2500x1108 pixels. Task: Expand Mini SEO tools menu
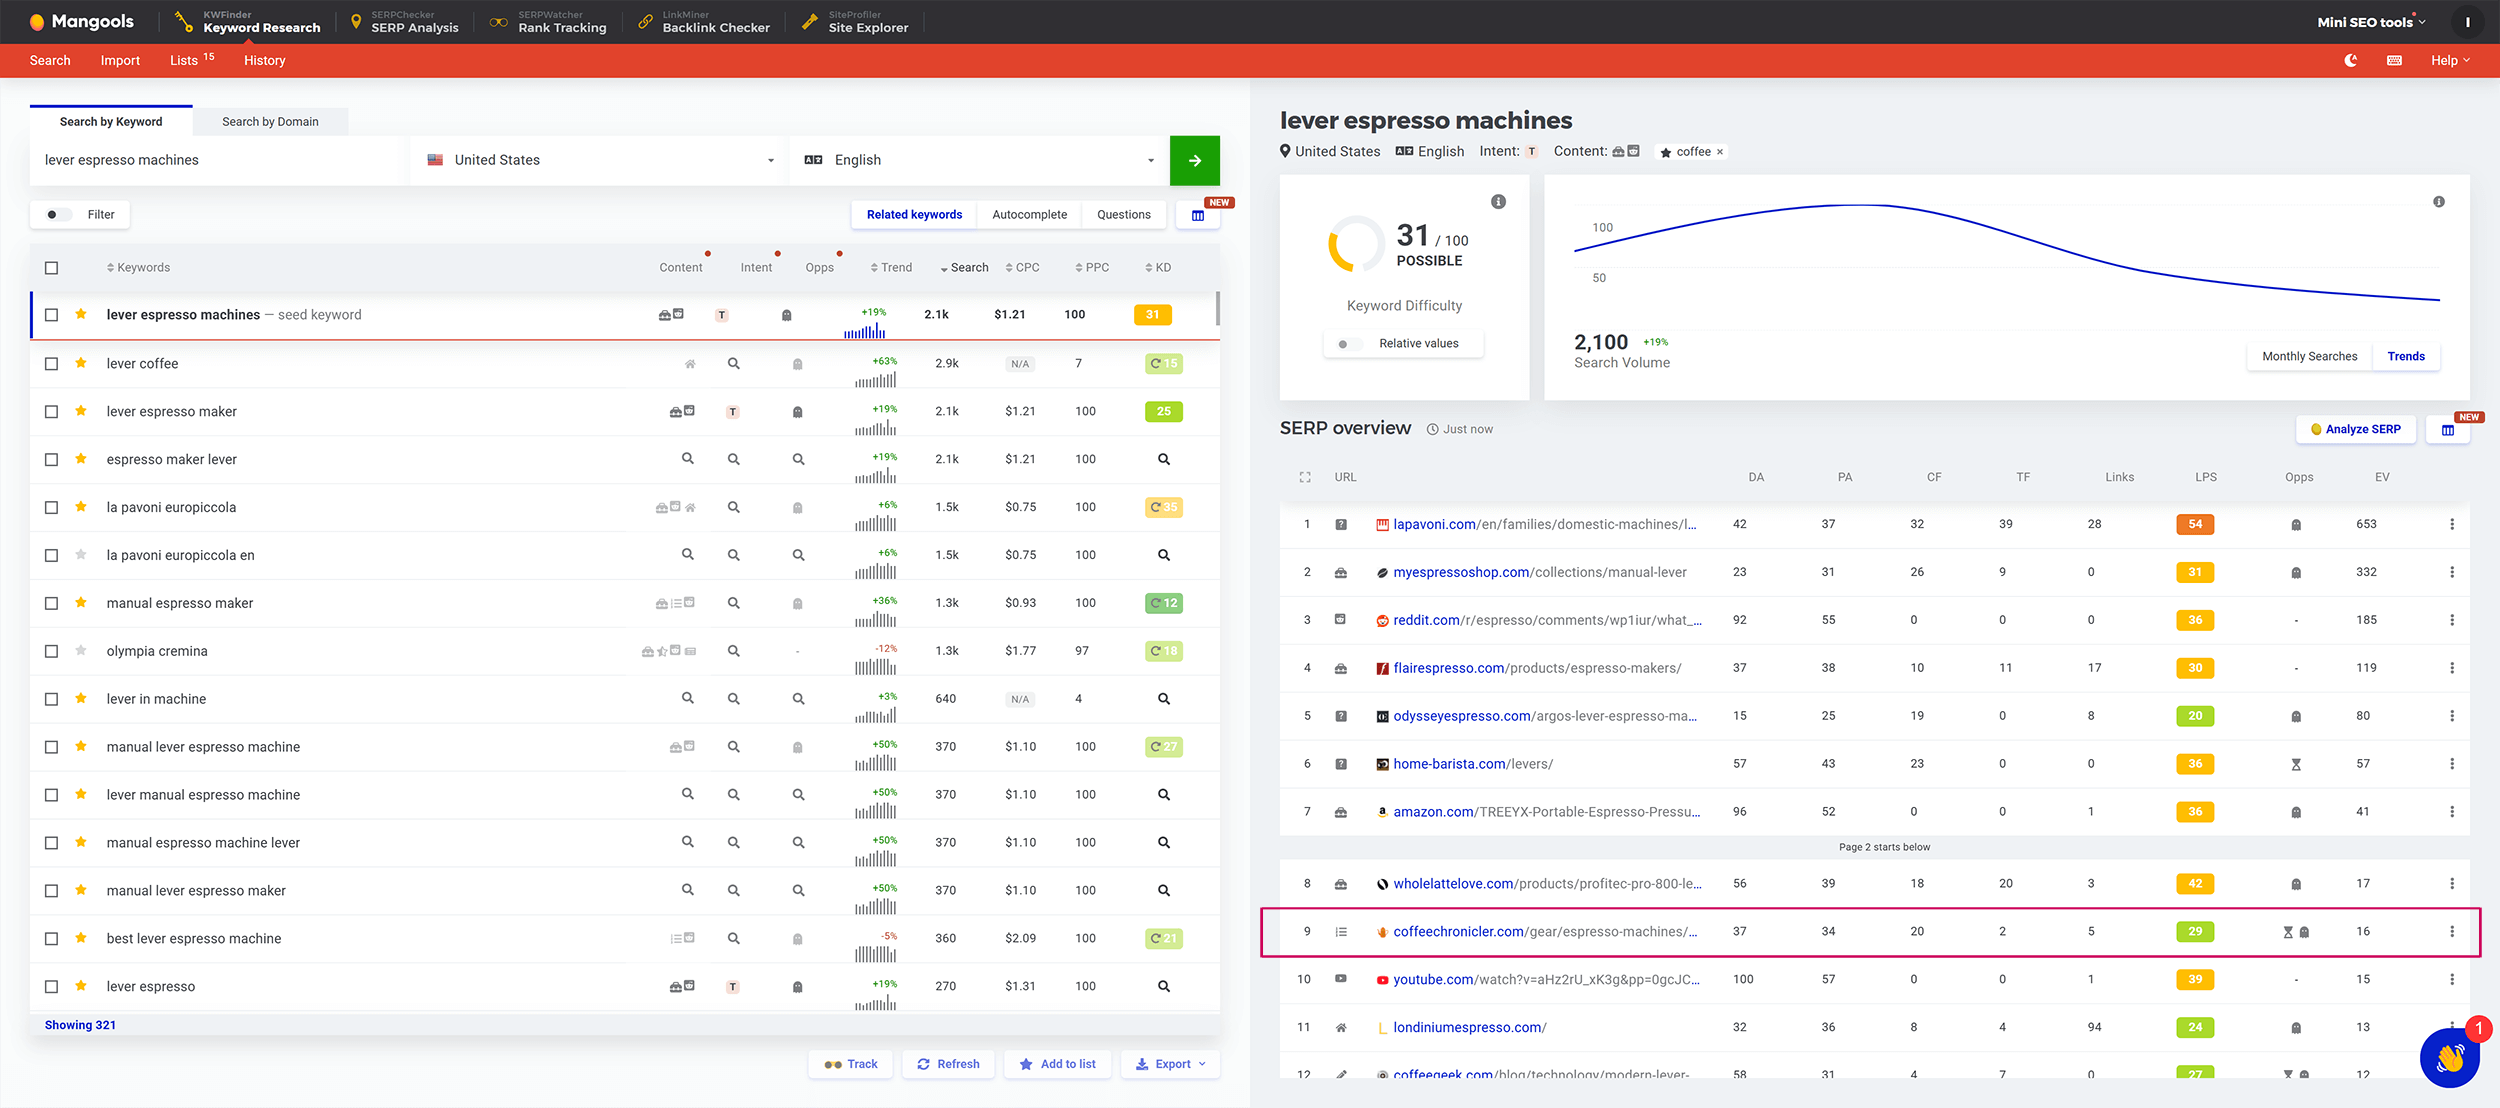[2371, 22]
